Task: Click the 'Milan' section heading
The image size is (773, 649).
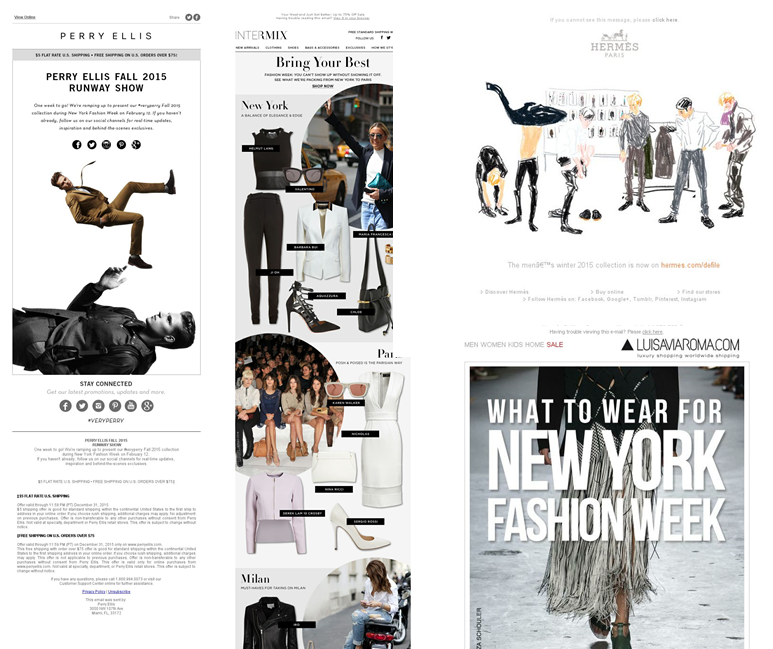Action: pyautogui.click(x=255, y=578)
